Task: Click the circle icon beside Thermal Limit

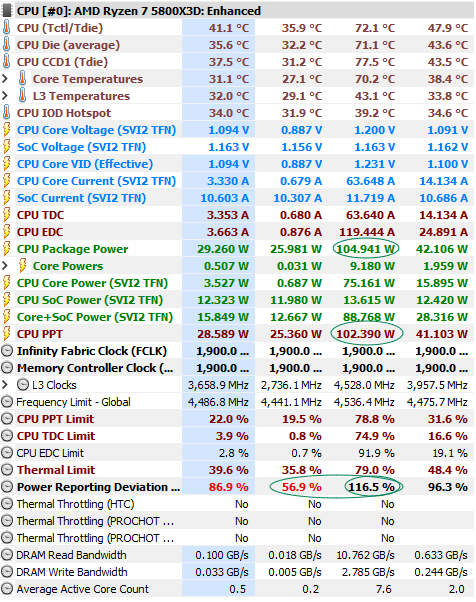Action: tap(7, 470)
